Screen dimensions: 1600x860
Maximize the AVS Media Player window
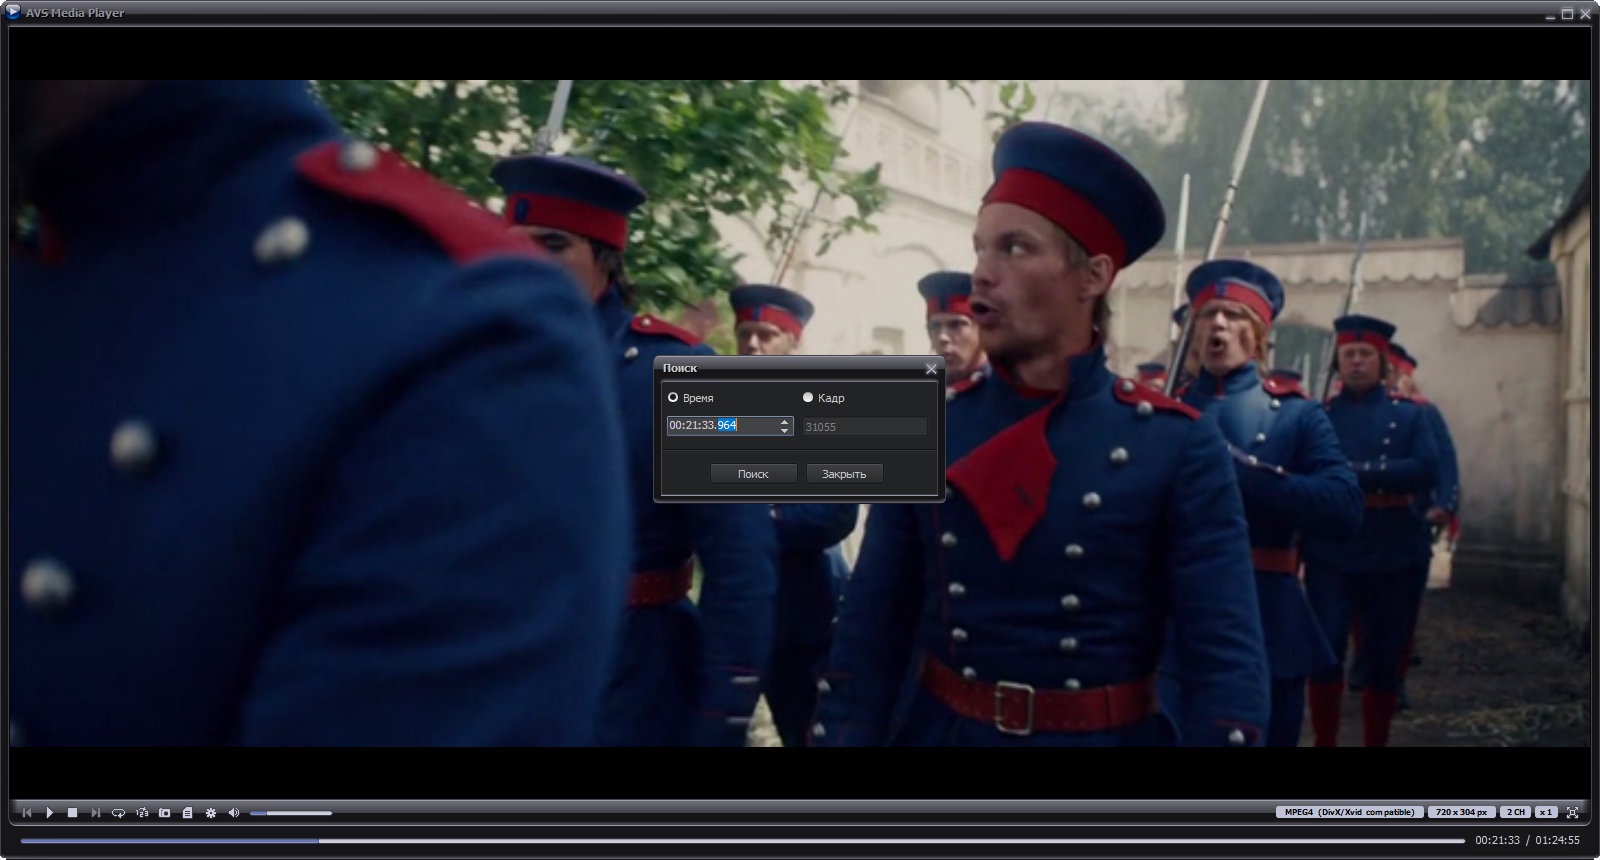pos(1567,13)
